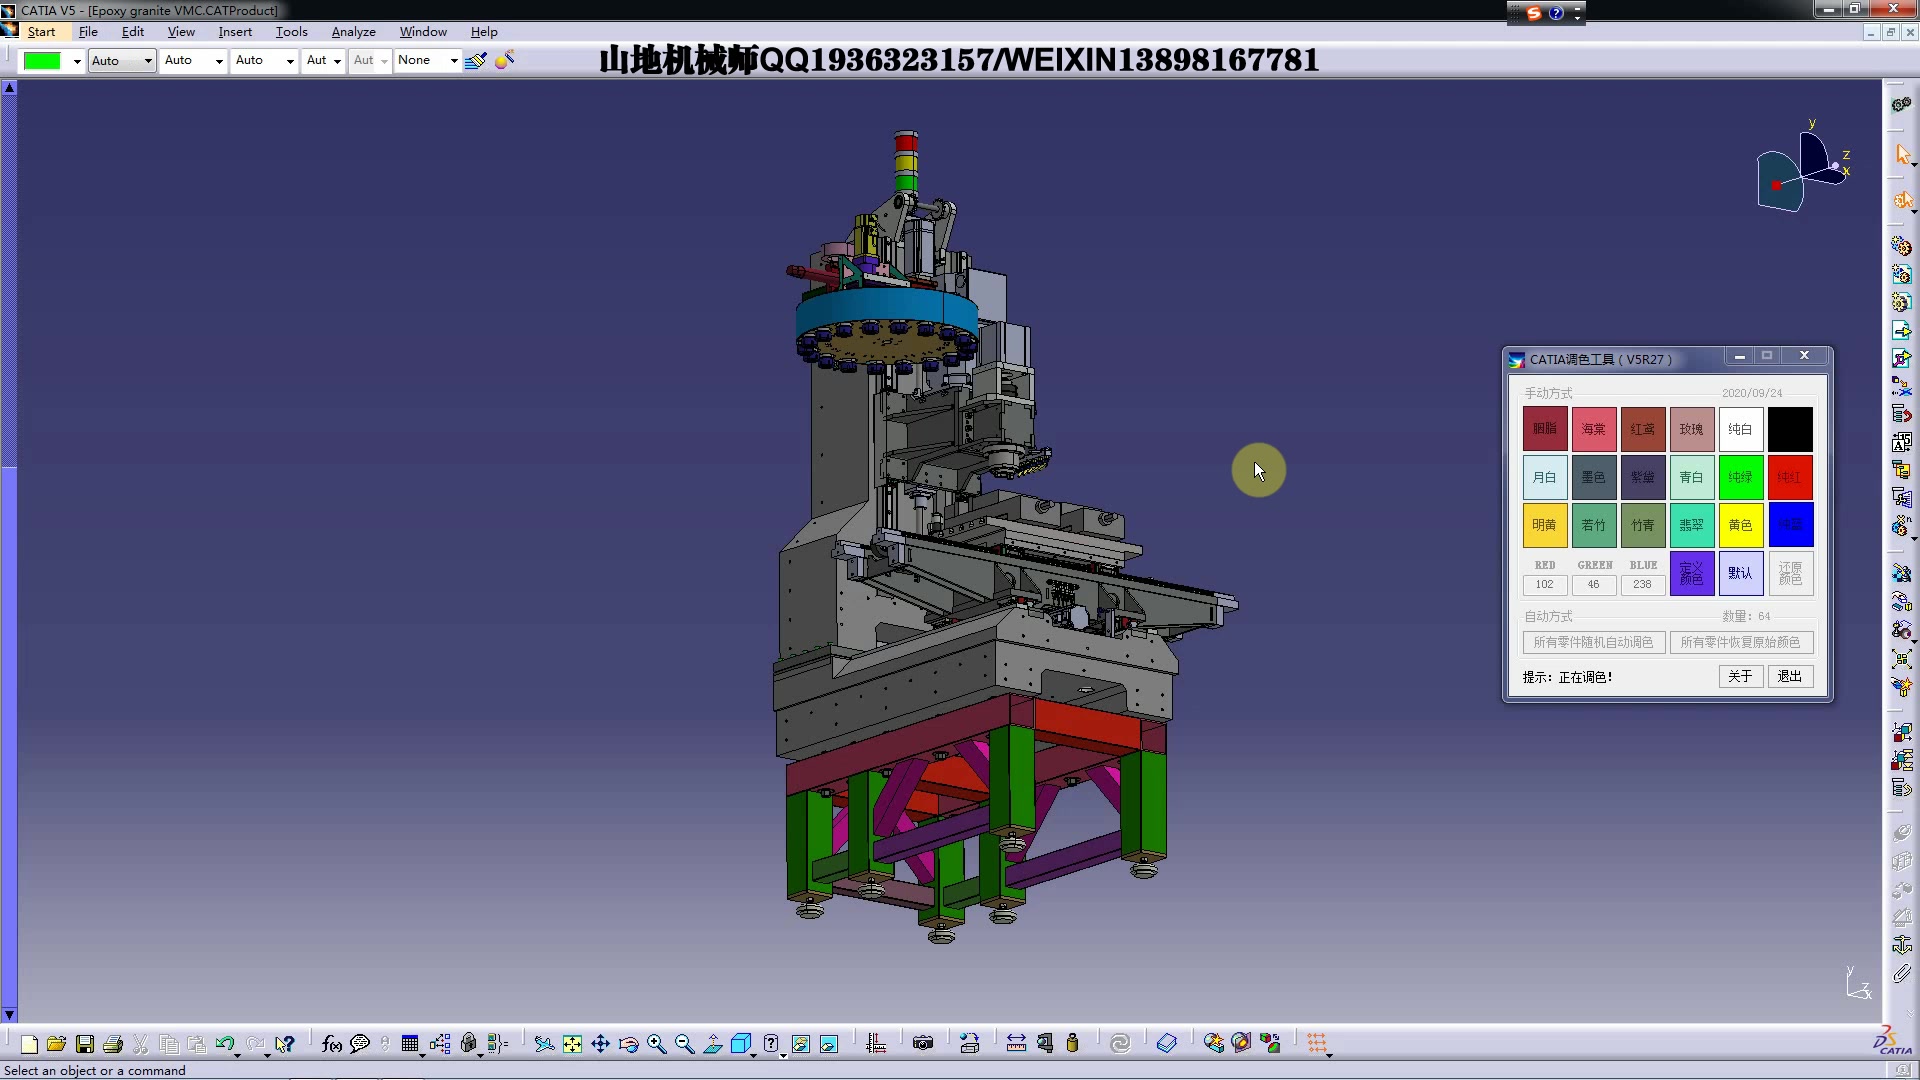Viewport: 1920px width, 1080px height.
Task: Click the 关于 (About) button
Action: [x=1740, y=677]
